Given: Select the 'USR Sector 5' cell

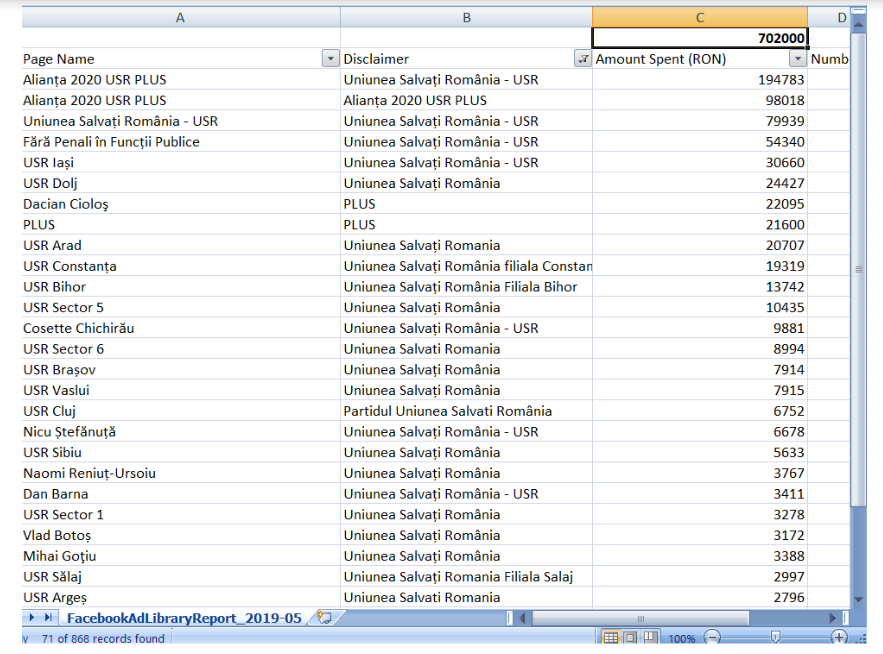Looking at the screenshot, I should pyautogui.click(x=181, y=307).
